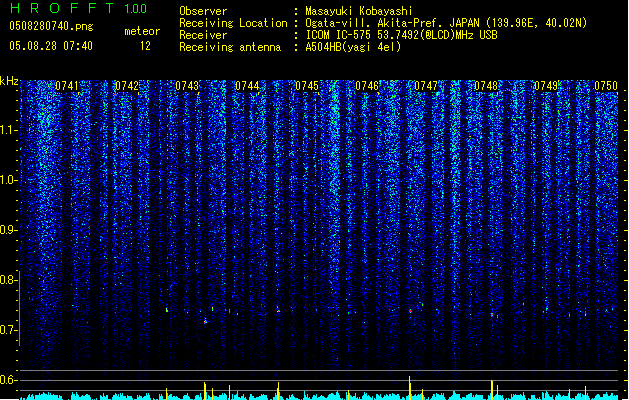Click the Receiving antenna label

click(x=230, y=47)
